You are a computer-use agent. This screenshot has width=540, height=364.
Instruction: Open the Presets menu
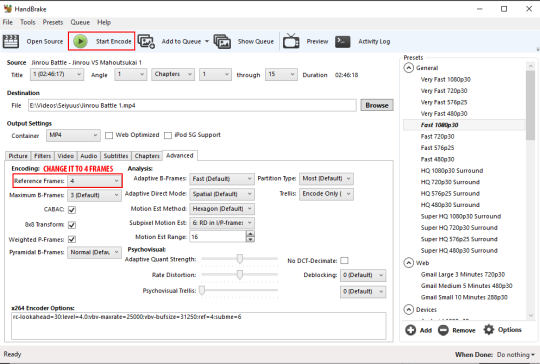53,22
